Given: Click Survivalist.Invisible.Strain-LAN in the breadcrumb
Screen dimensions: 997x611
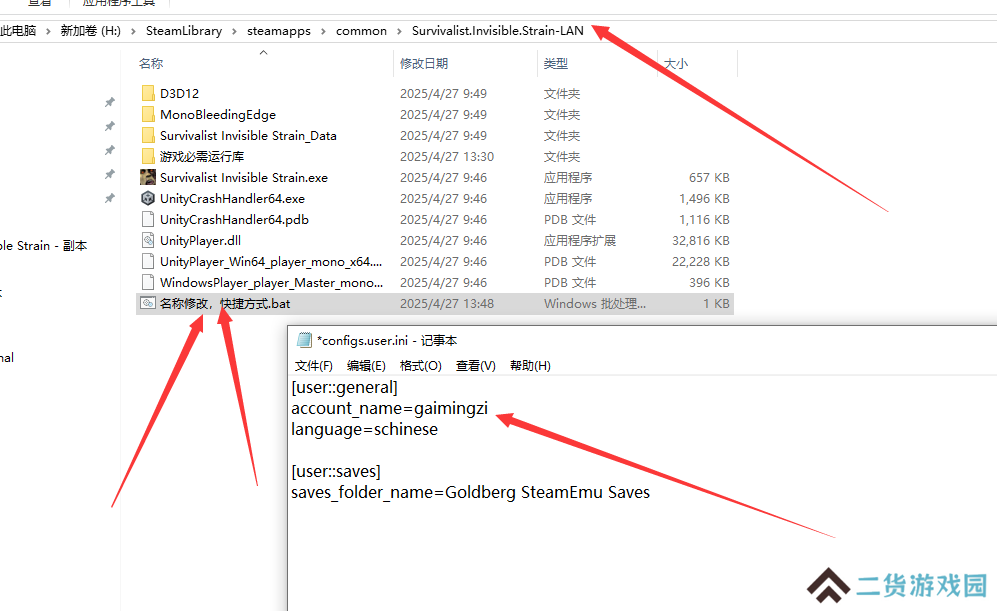Looking at the screenshot, I should (x=498, y=31).
